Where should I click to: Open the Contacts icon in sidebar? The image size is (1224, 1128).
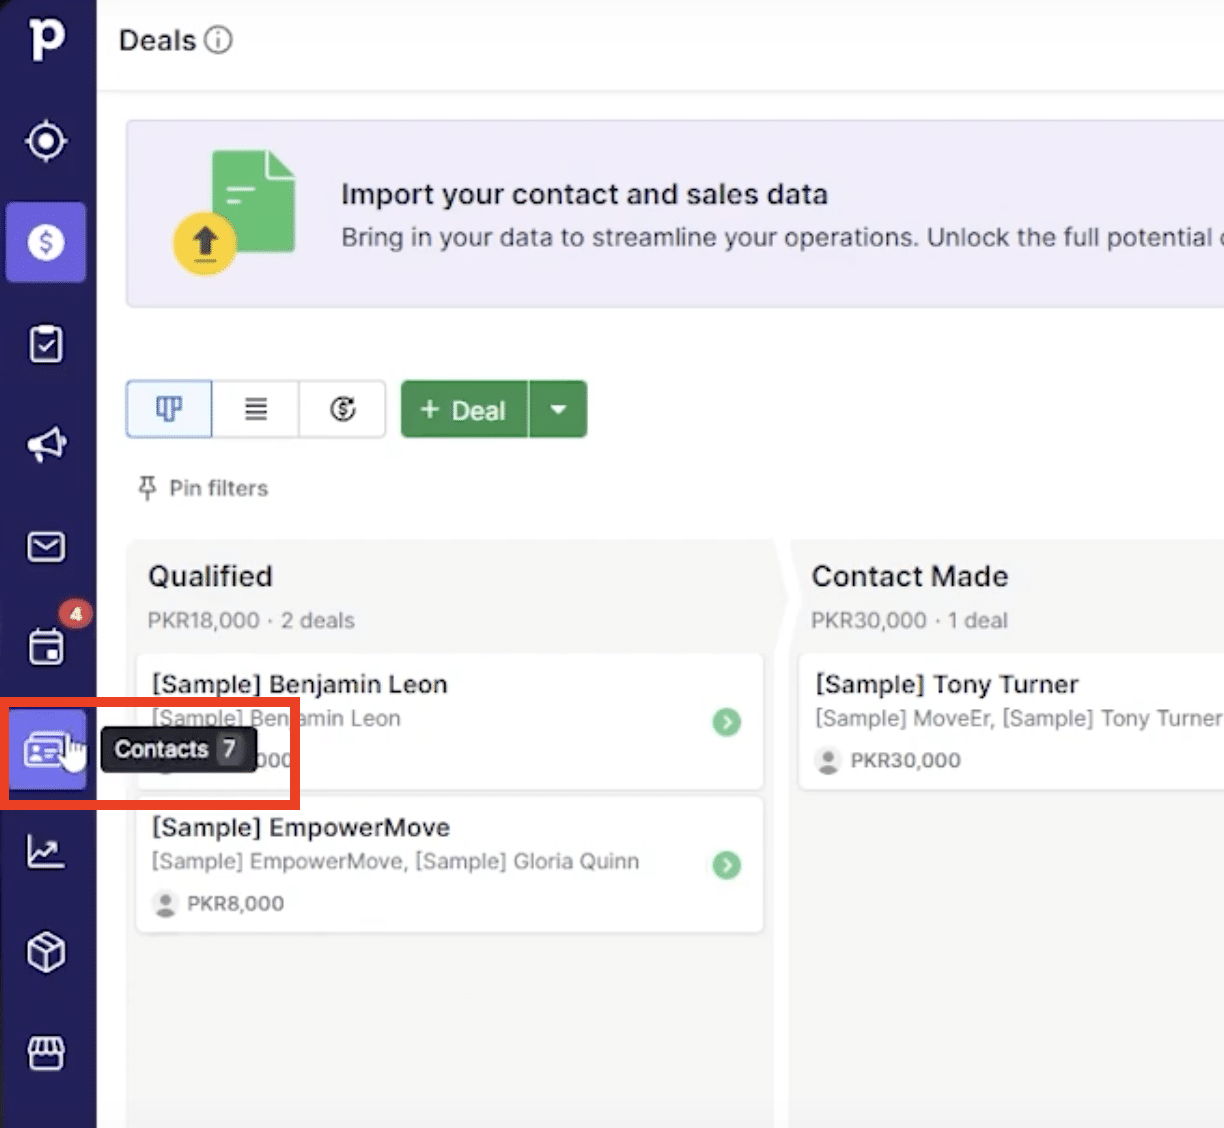[x=44, y=749]
